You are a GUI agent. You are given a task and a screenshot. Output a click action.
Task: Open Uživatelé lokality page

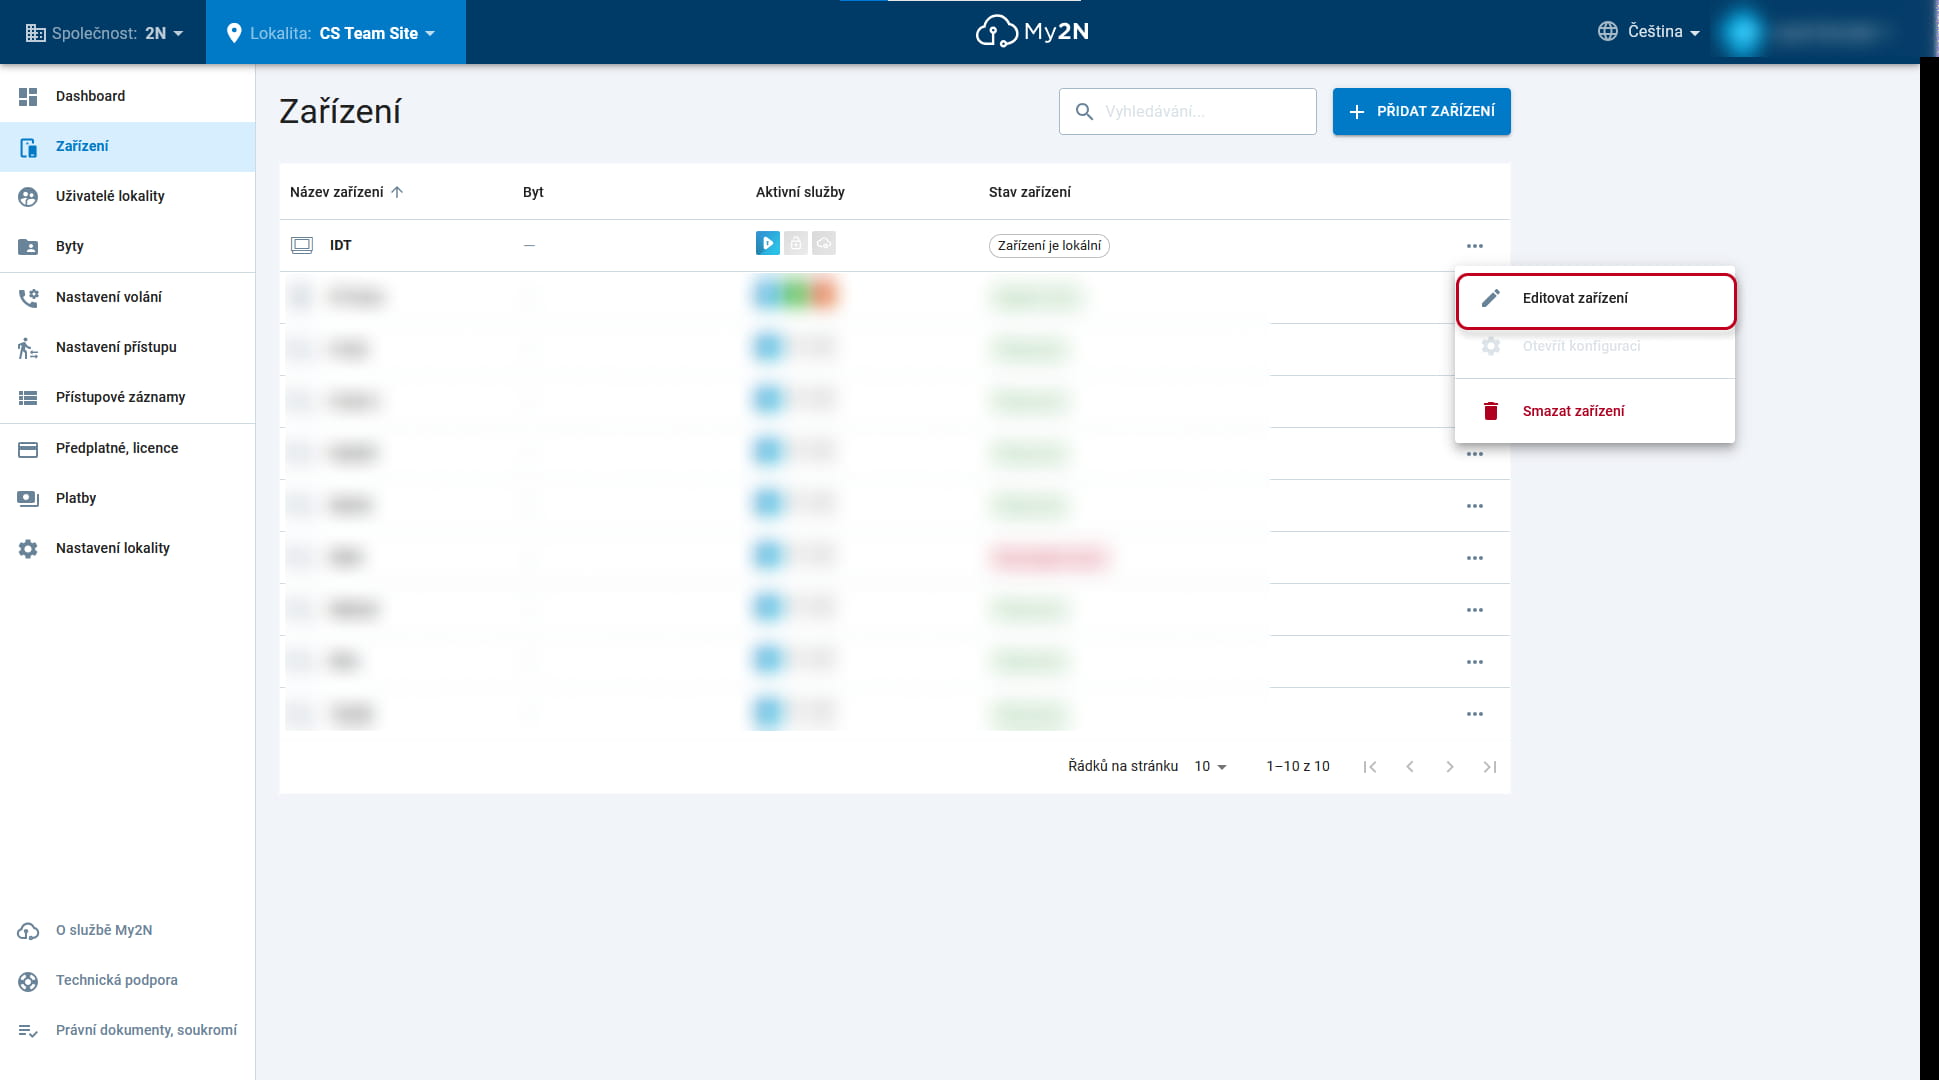pos(127,197)
